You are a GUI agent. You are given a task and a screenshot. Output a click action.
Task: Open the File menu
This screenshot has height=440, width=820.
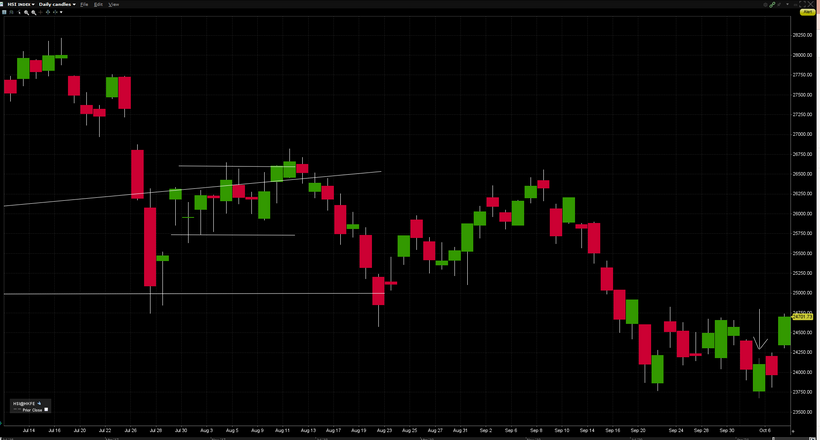(84, 4)
